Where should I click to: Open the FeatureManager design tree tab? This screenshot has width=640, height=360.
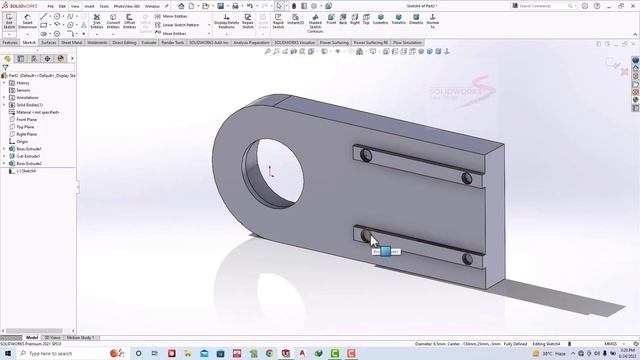click(x=7, y=59)
